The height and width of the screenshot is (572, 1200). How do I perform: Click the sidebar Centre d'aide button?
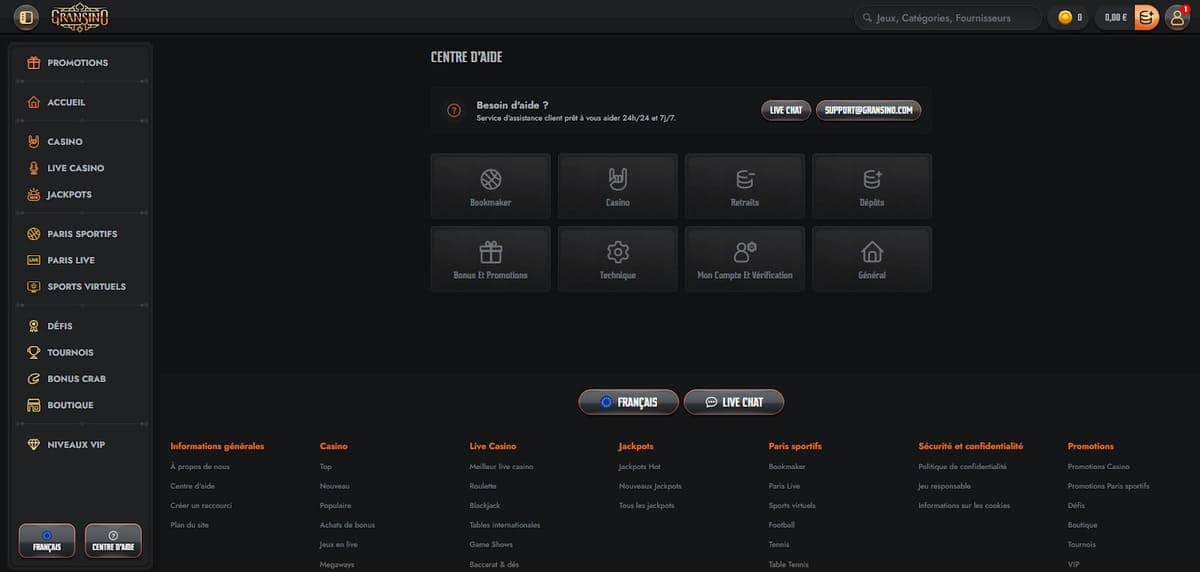click(x=113, y=540)
